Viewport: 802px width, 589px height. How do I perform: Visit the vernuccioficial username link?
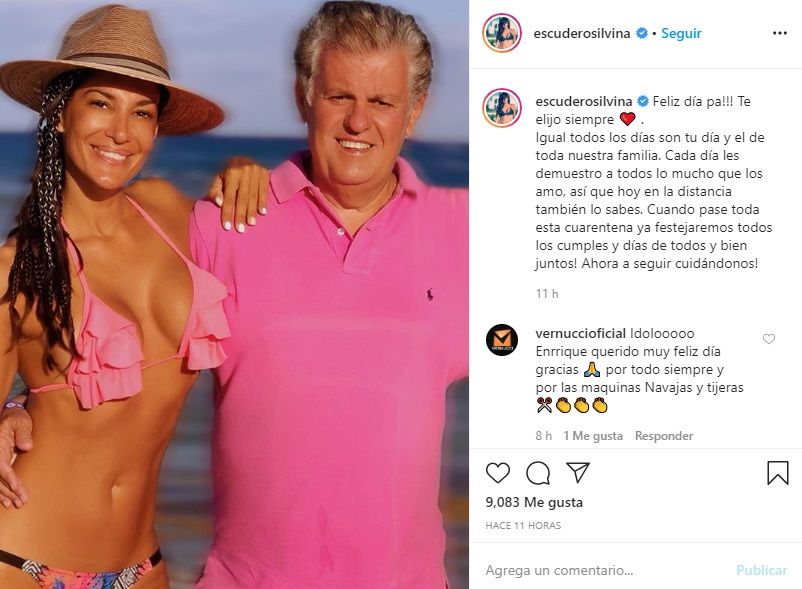coord(581,333)
